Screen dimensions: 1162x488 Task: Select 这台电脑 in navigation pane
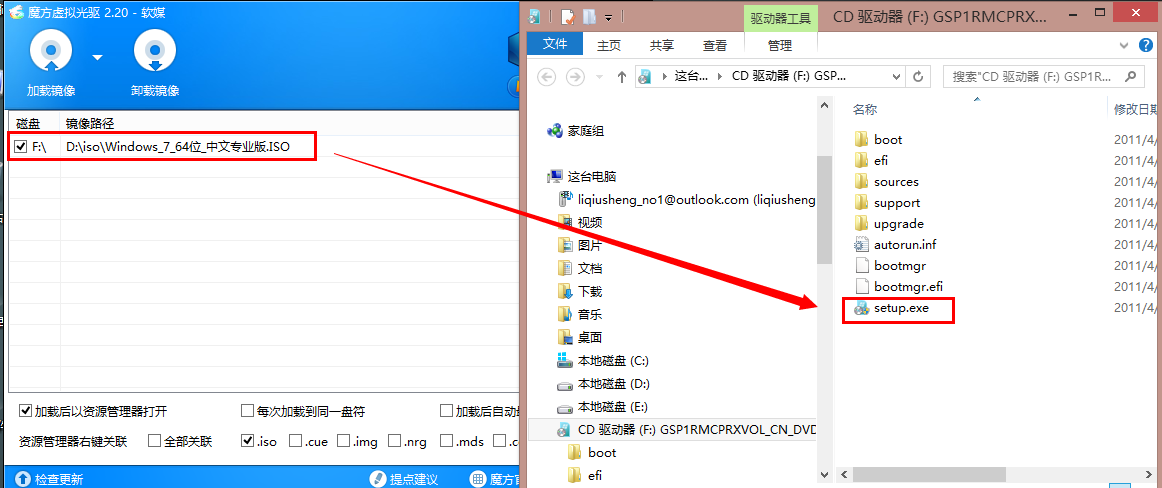(x=582, y=177)
